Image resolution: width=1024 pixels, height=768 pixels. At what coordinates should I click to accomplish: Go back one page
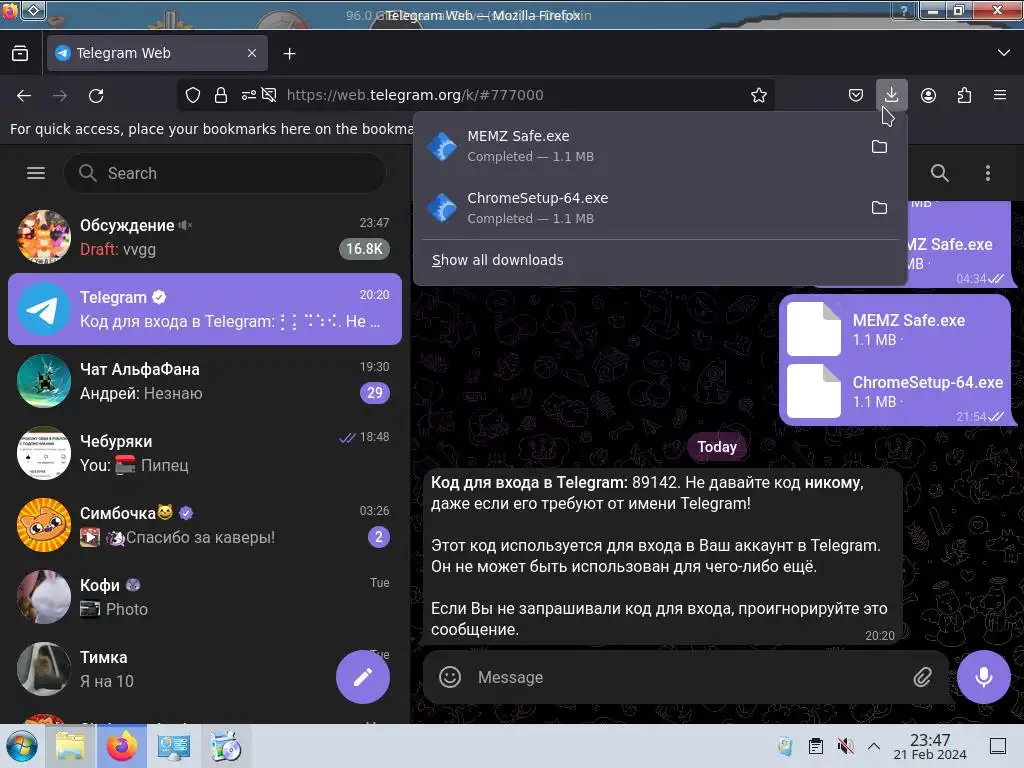(x=24, y=95)
